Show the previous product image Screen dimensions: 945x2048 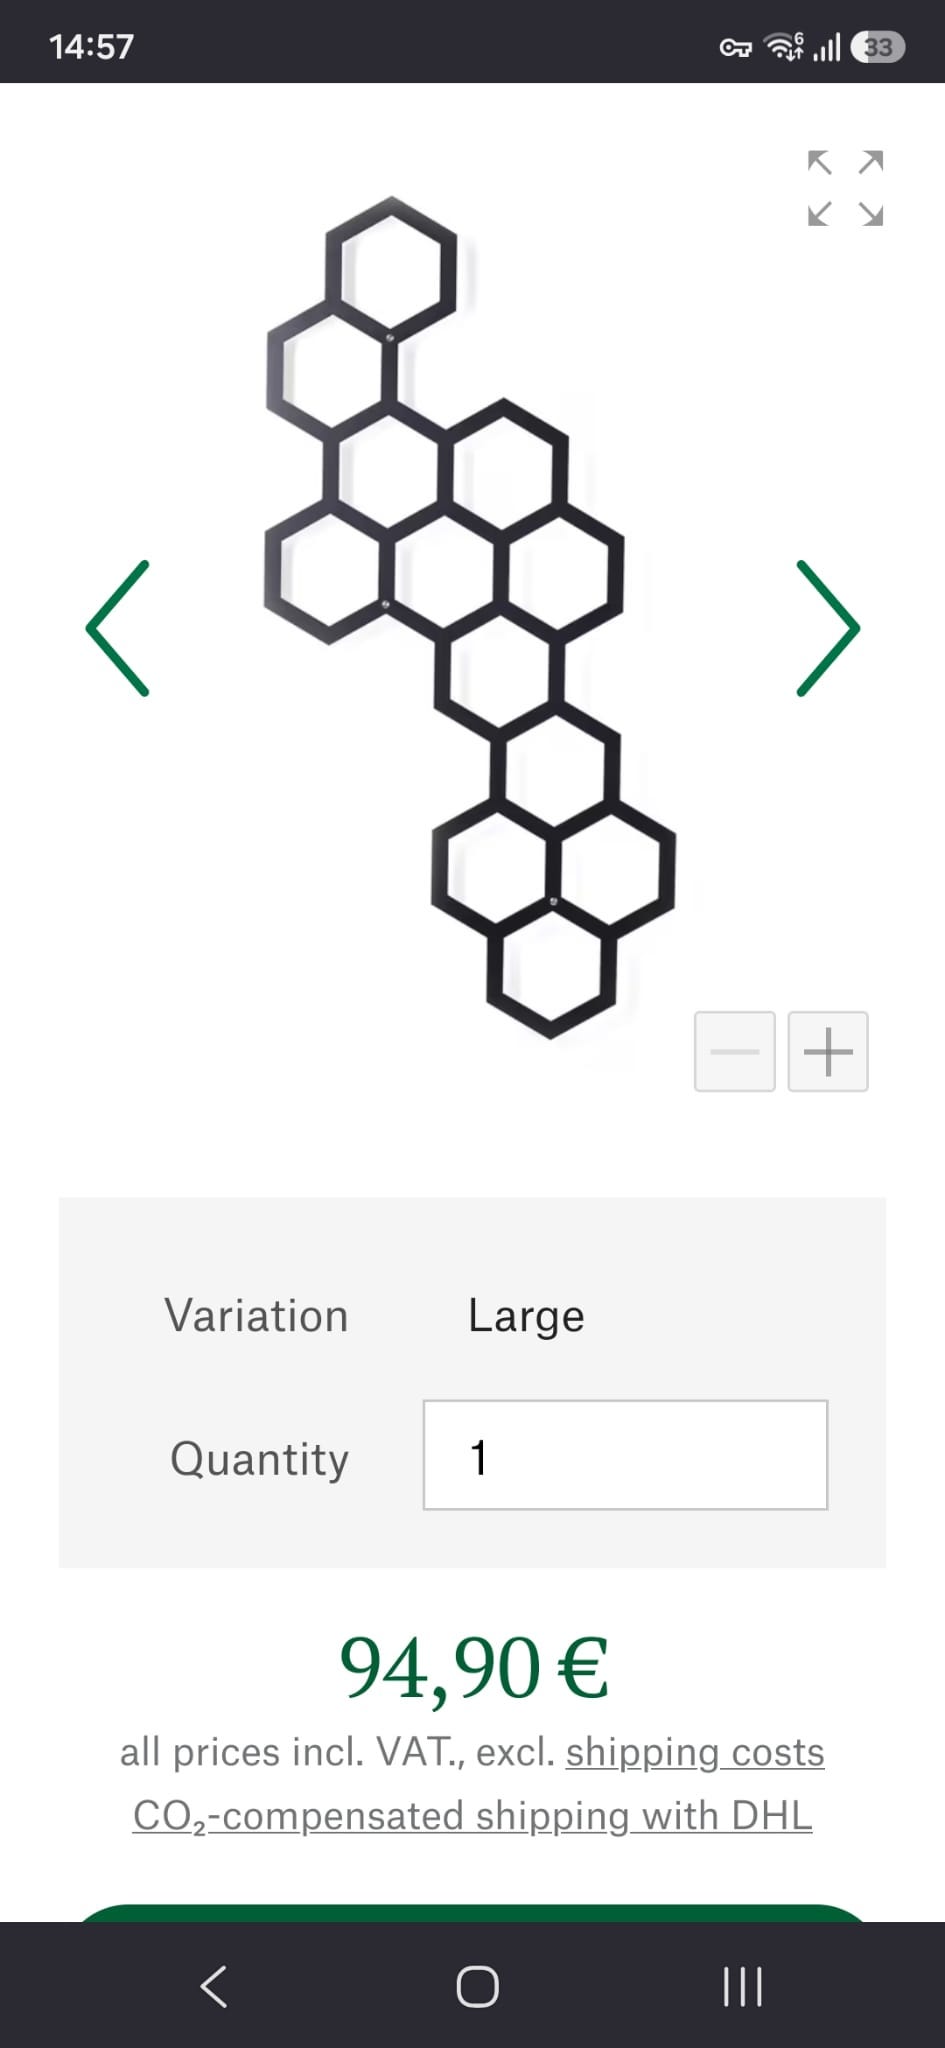(118, 628)
